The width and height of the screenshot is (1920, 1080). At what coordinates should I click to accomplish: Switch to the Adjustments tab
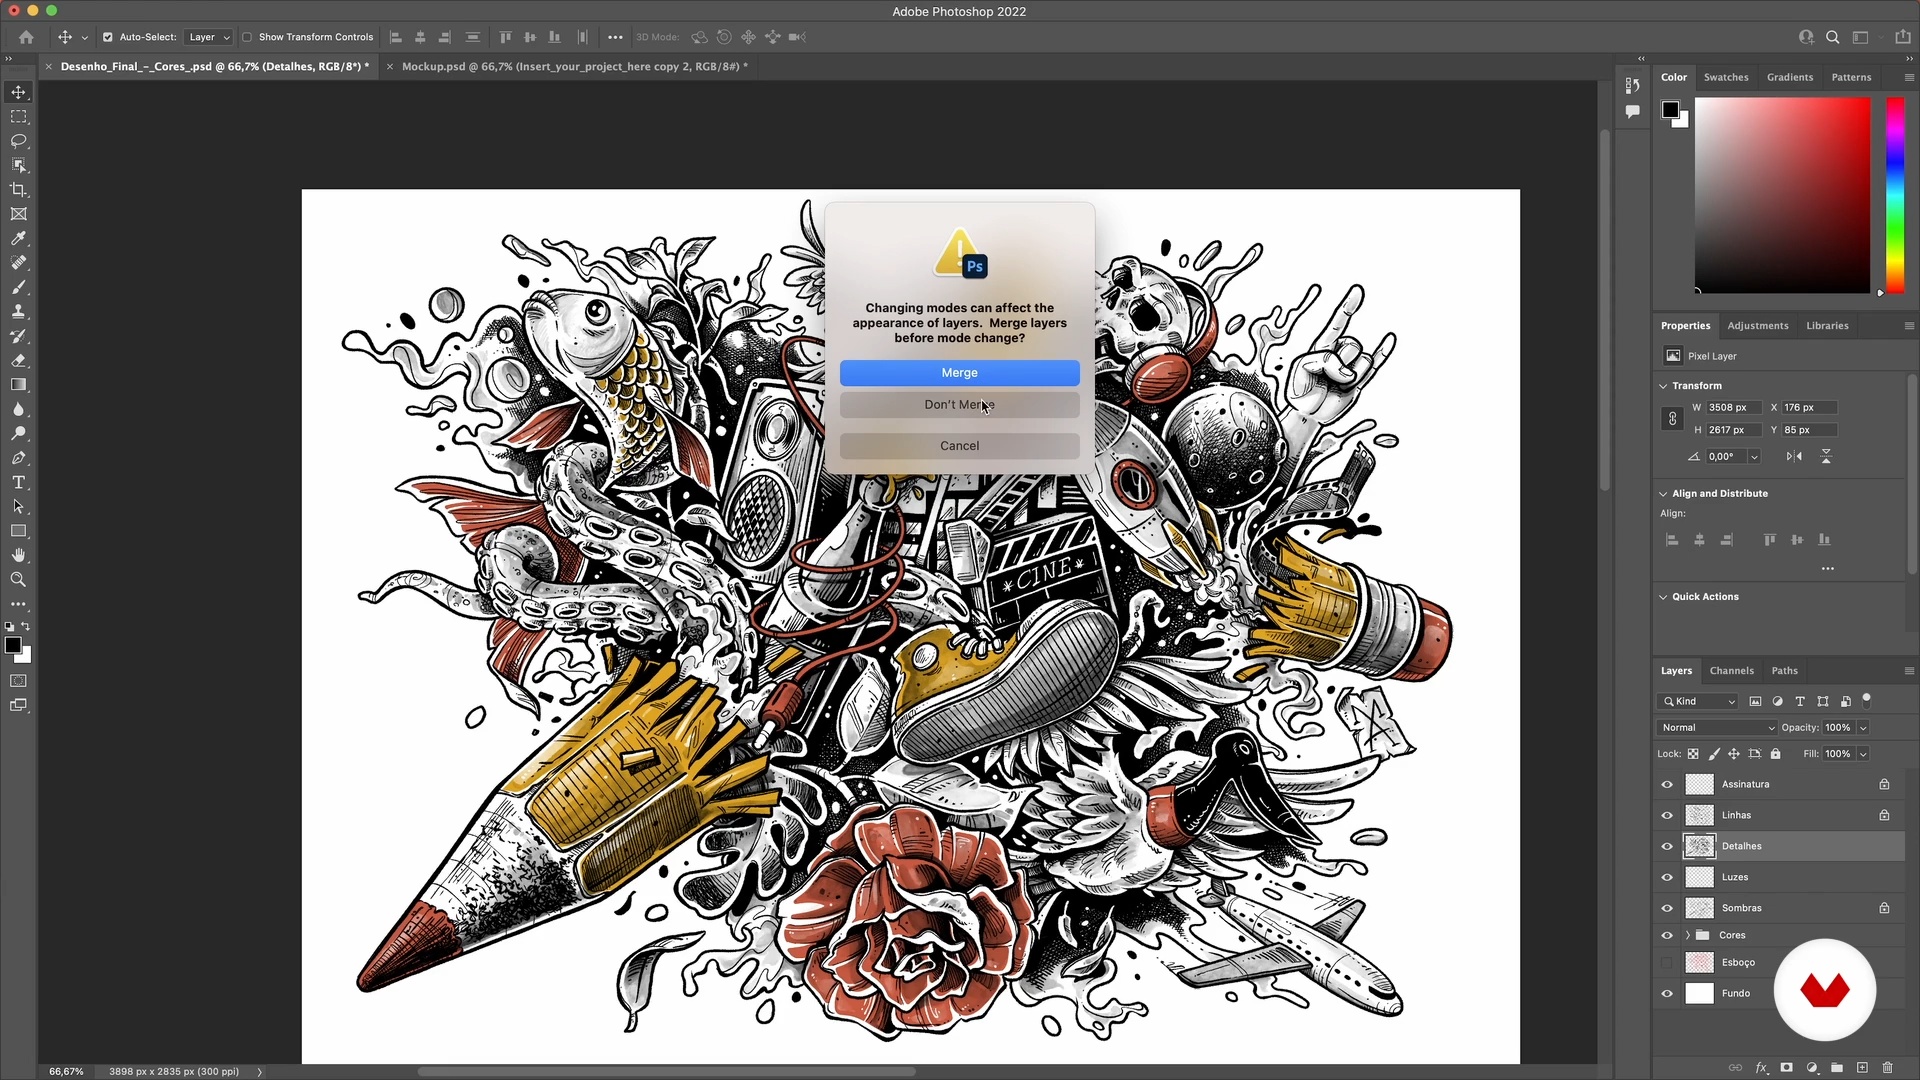(1758, 326)
